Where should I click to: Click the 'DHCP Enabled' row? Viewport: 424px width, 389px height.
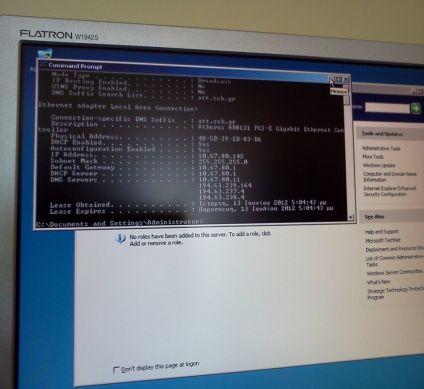[x=130, y=143]
